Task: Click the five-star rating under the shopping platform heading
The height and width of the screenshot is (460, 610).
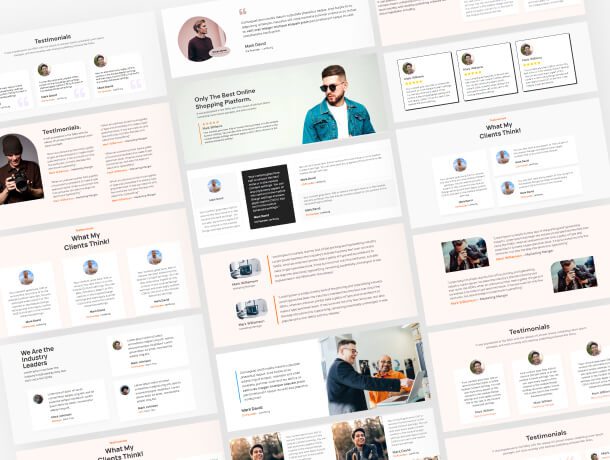Action: pyautogui.click(x=211, y=123)
